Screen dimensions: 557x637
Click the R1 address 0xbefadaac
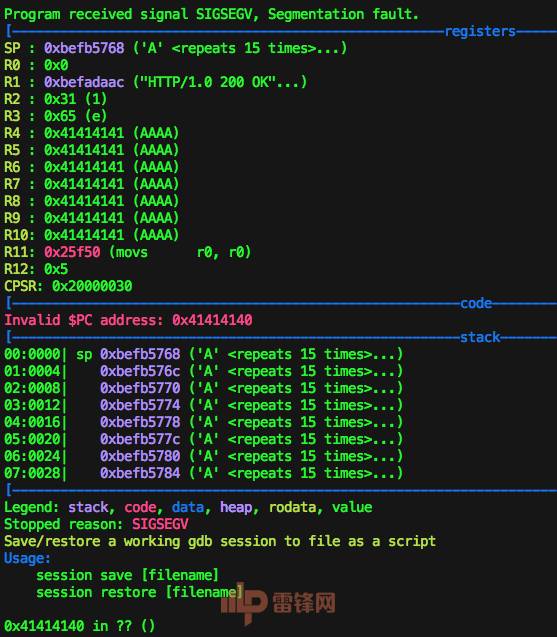coord(84,82)
